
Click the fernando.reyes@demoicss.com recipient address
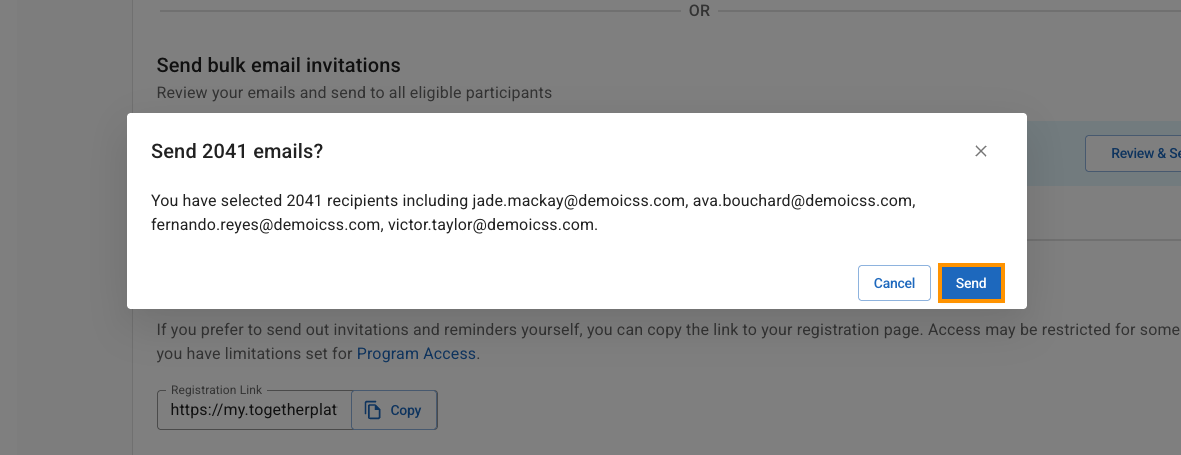265,224
